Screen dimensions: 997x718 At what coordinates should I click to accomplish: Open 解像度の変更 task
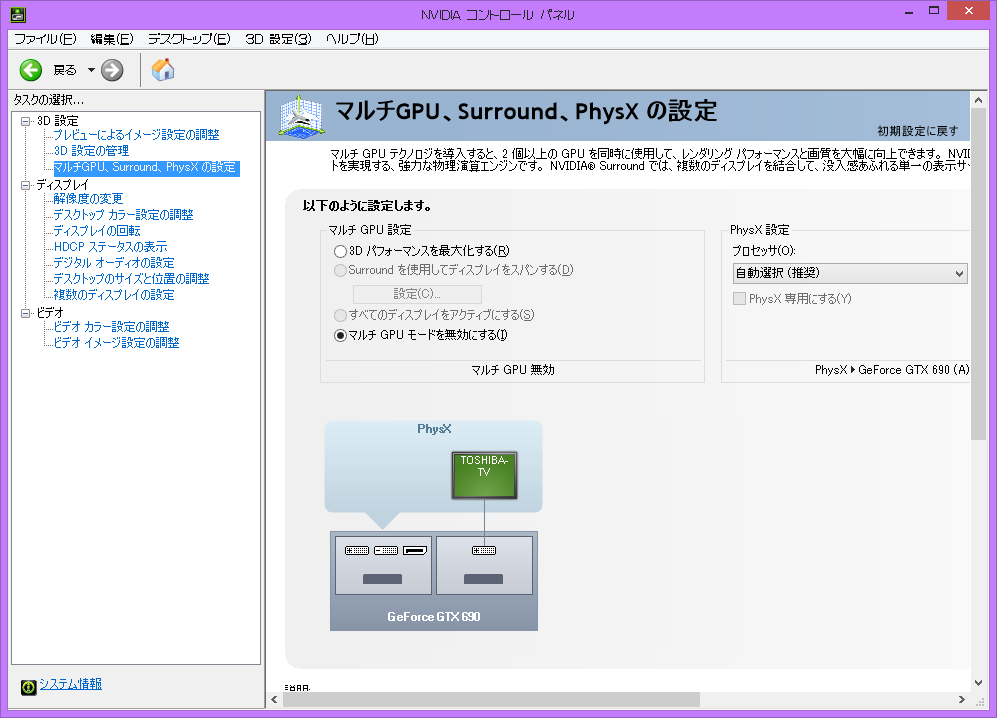point(88,198)
